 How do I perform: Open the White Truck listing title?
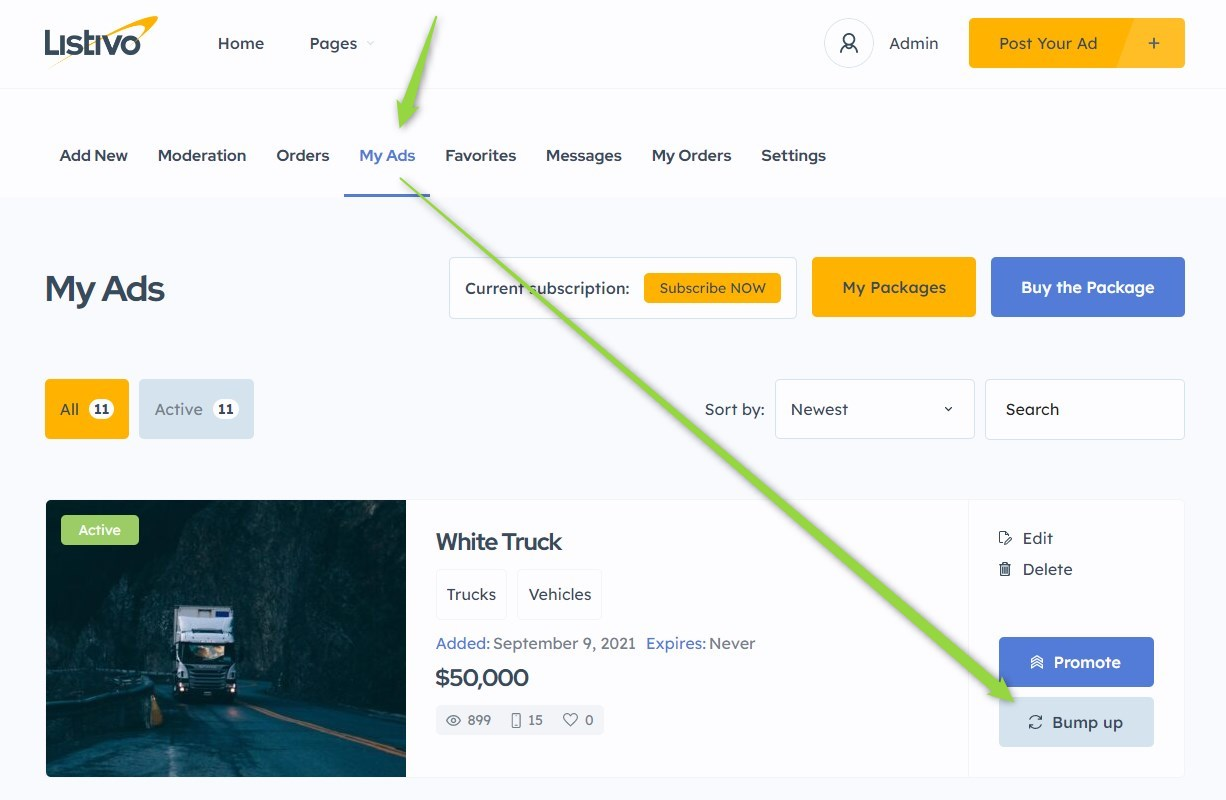click(x=499, y=541)
